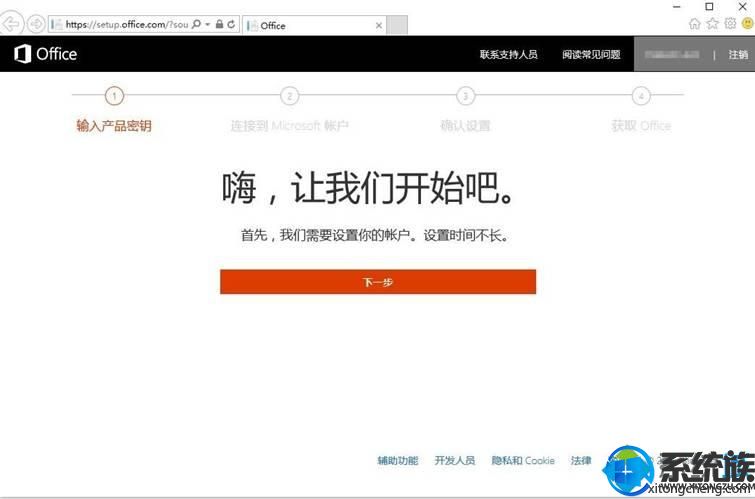This screenshot has height=499, width=755.
Task: Click step 4 circle in progress bar
Action: [x=641, y=95]
